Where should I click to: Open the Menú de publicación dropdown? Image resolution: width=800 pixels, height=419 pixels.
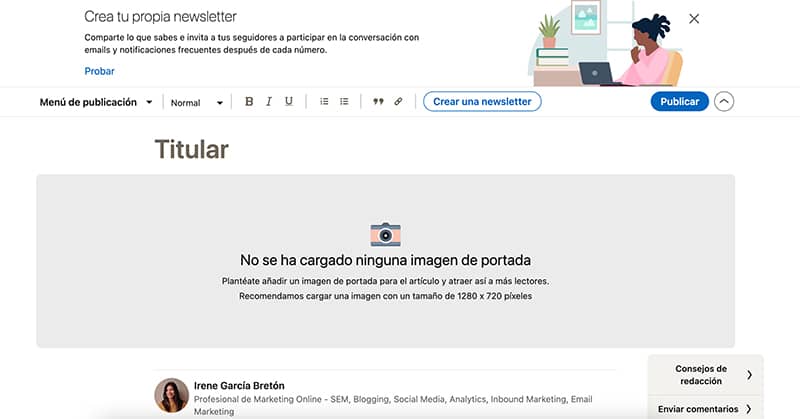(96, 102)
